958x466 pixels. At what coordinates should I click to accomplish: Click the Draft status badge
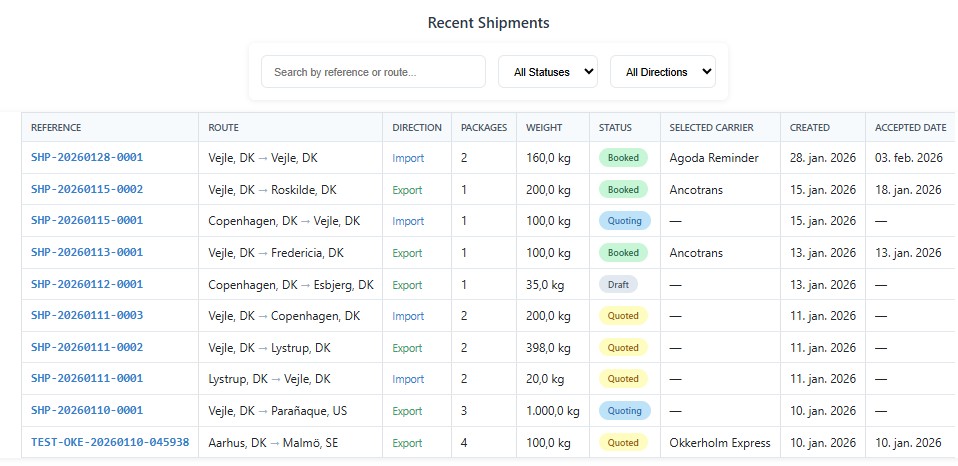pos(618,284)
